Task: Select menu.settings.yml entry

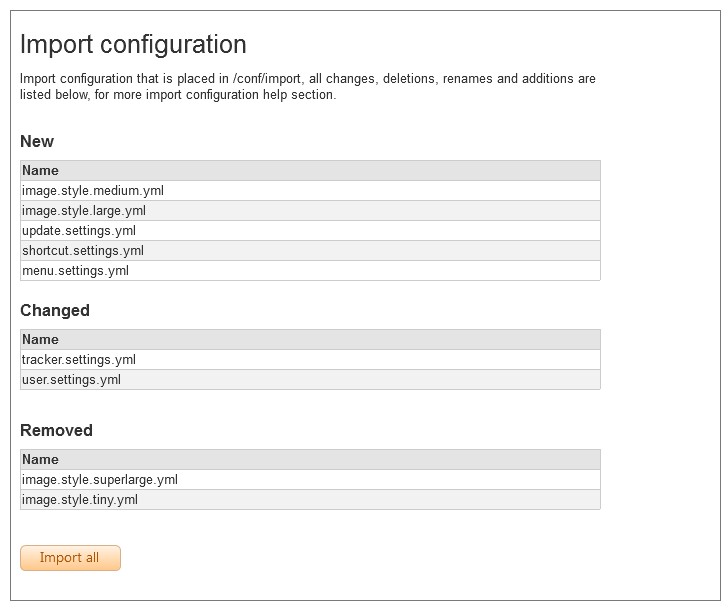Action: 310,271
